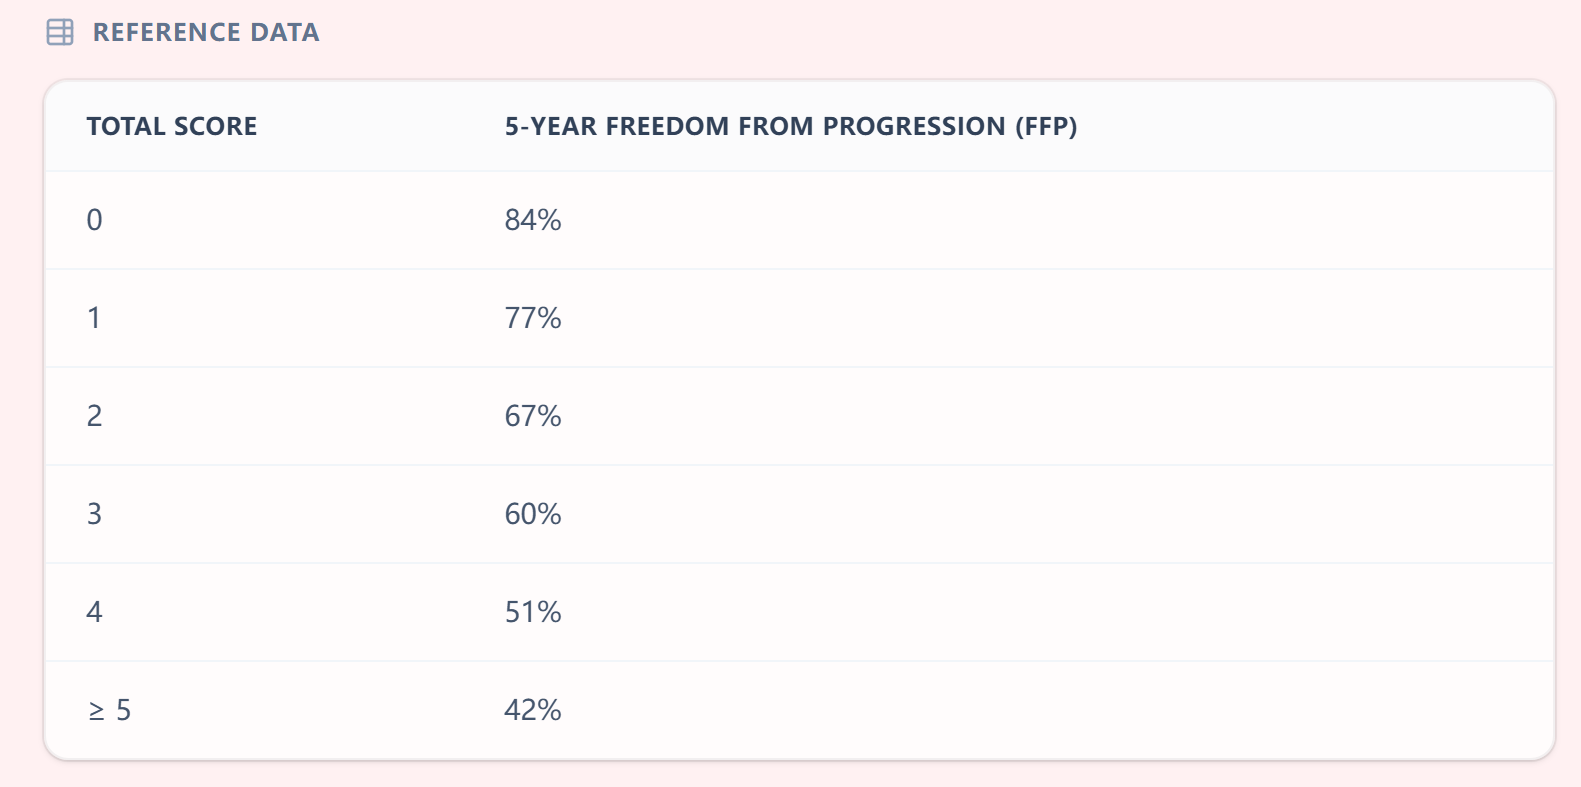
Task: Click the word 'SCORE' in first column header
Action: pyautogui.click(x=215, y=126)
